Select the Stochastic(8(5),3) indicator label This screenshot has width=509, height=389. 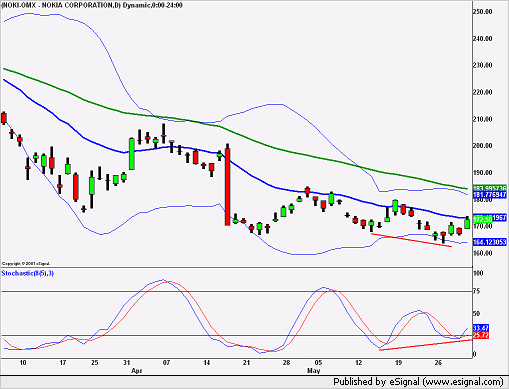[x=28, y=273]
